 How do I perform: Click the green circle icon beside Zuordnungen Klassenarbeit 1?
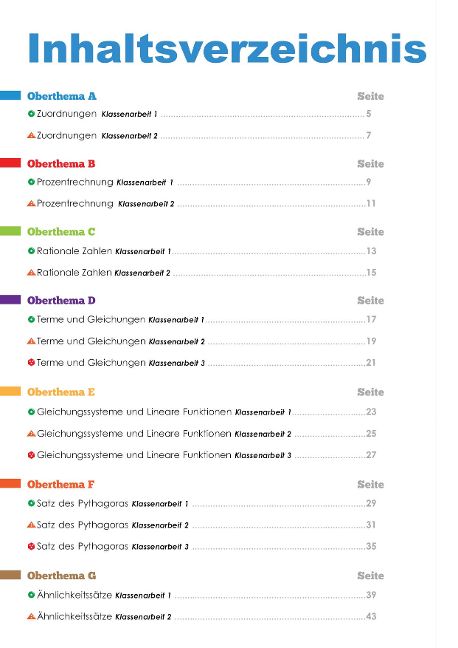(x=31, y=114)
